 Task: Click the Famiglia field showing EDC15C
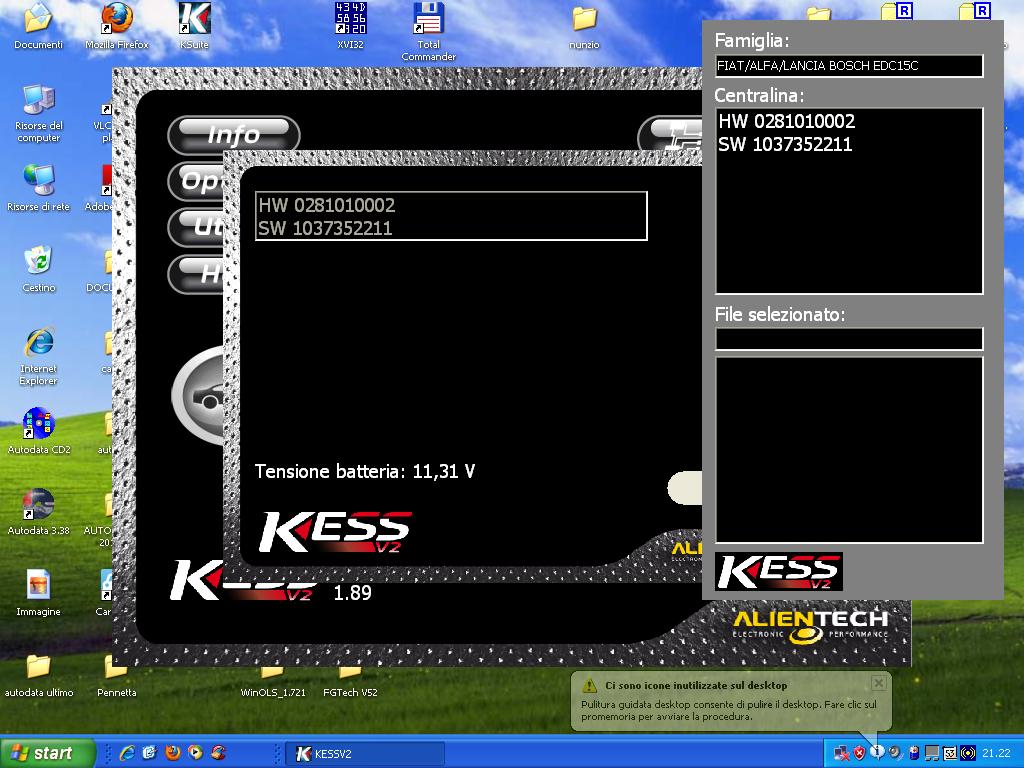pos(849,65)
